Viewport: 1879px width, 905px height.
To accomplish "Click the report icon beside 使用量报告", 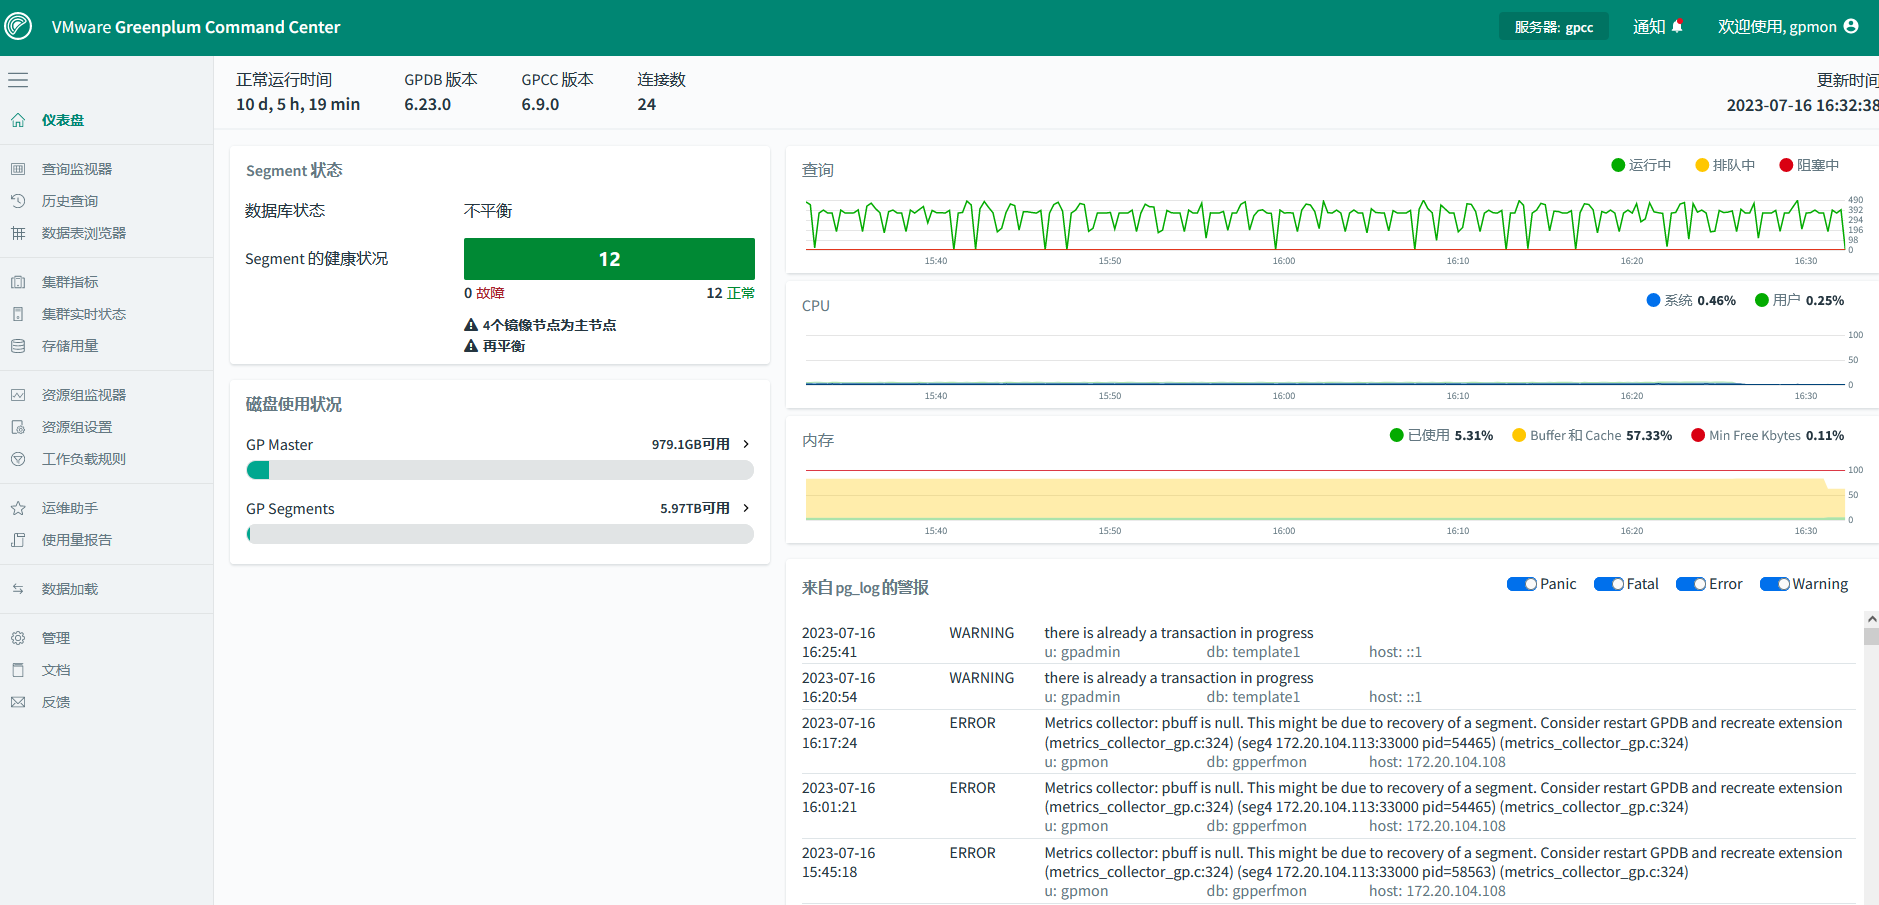I will point(18,540).
